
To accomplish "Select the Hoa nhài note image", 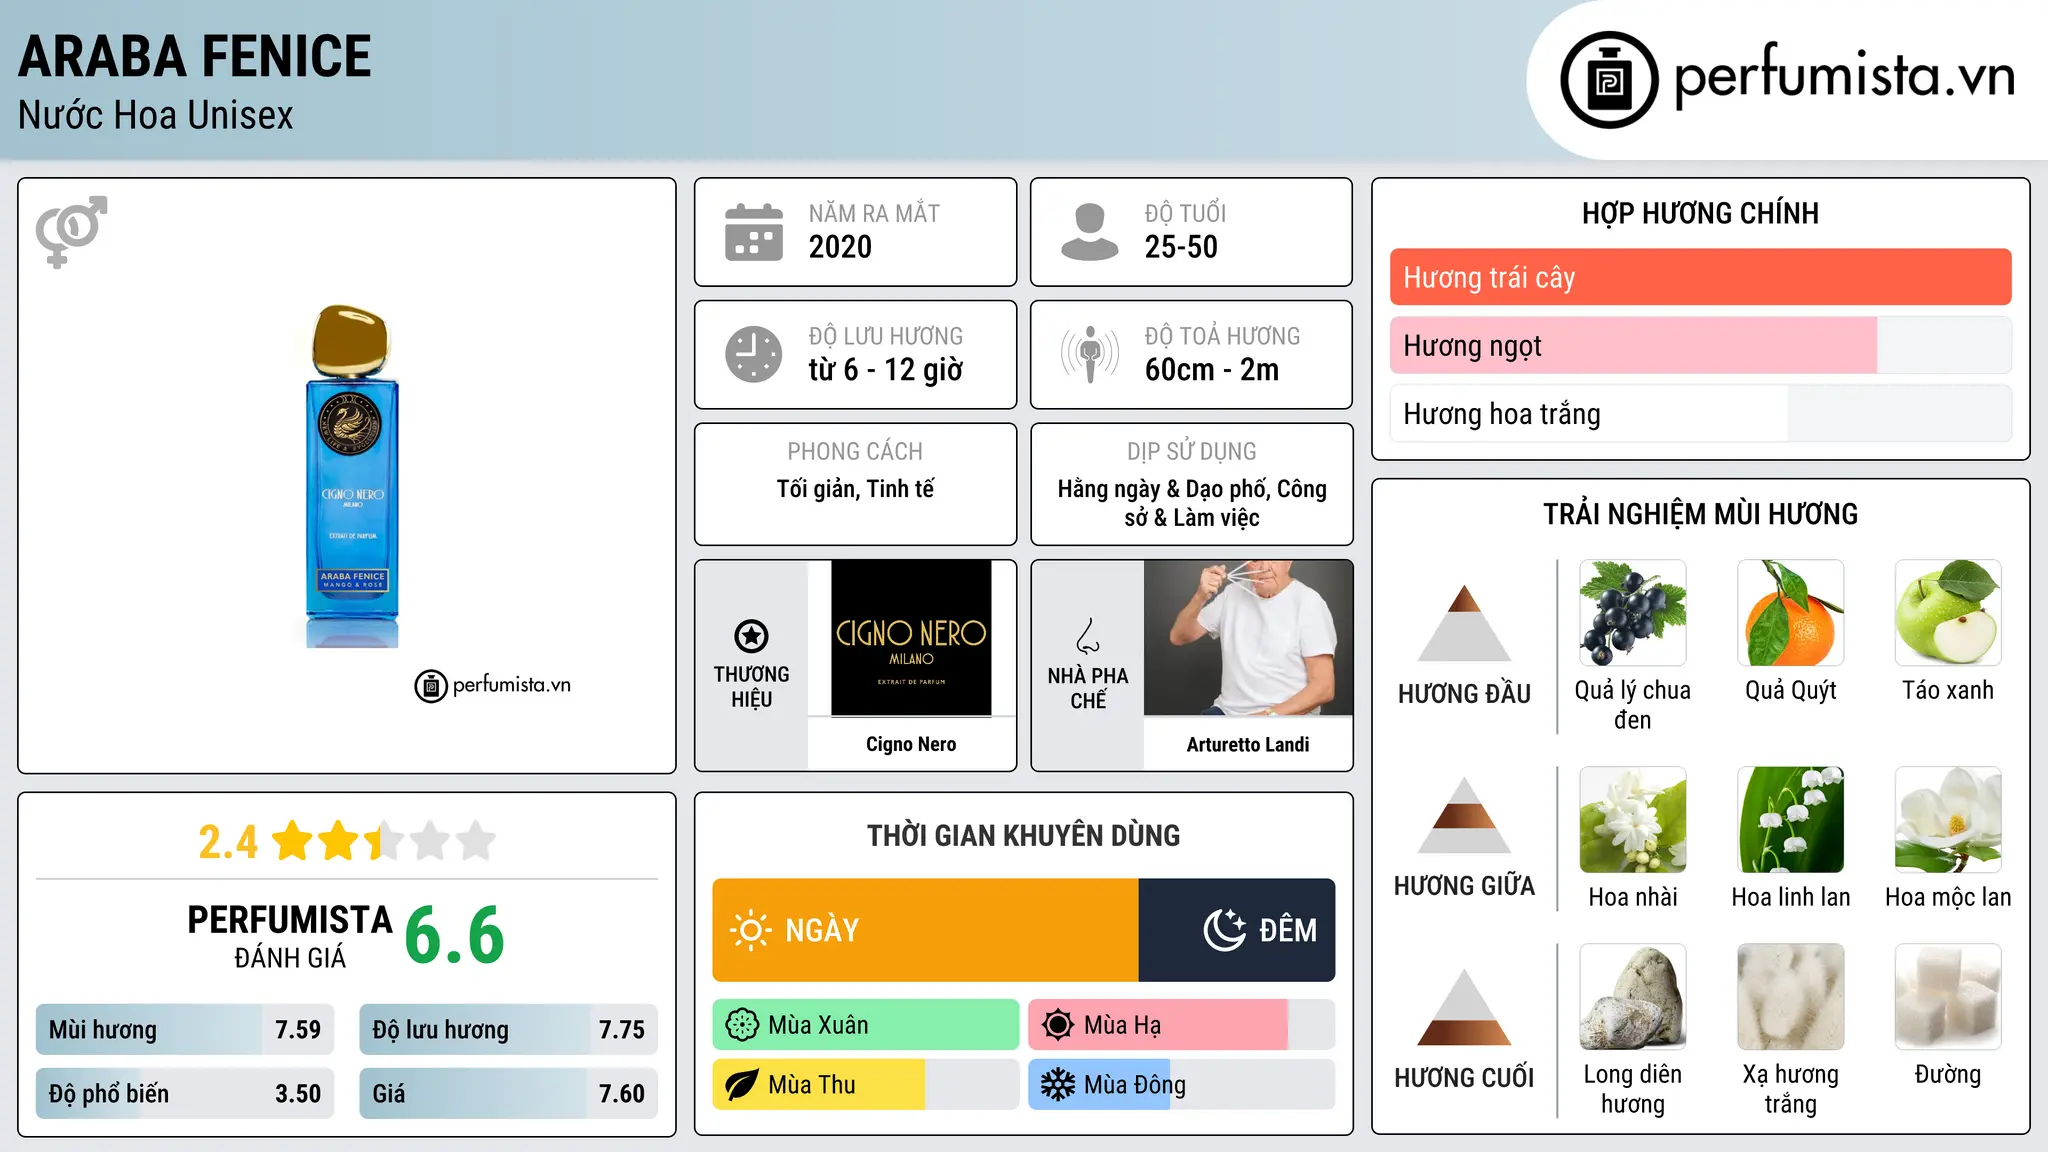I will point(1633,820).
